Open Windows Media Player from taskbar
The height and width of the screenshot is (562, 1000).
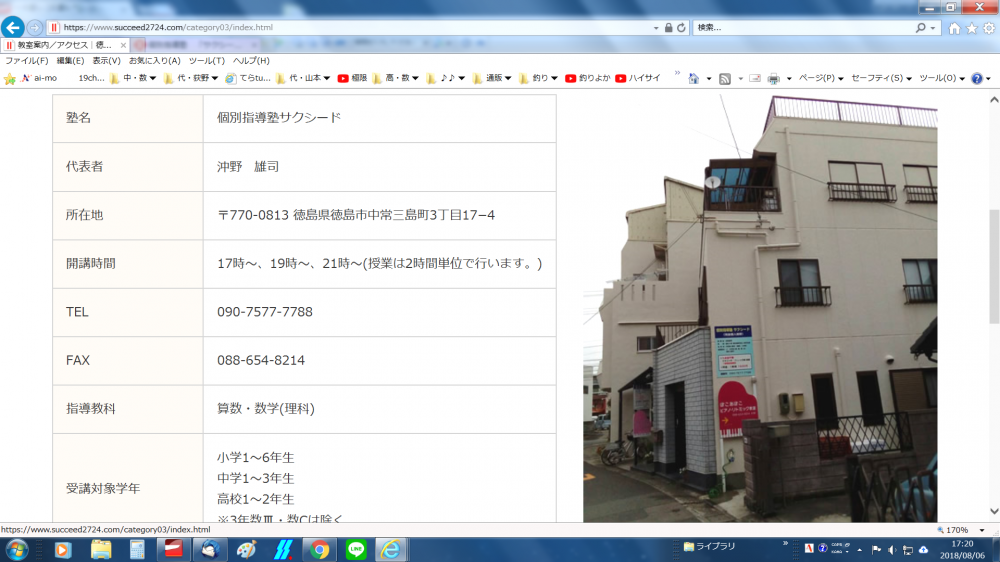(62, 549)
